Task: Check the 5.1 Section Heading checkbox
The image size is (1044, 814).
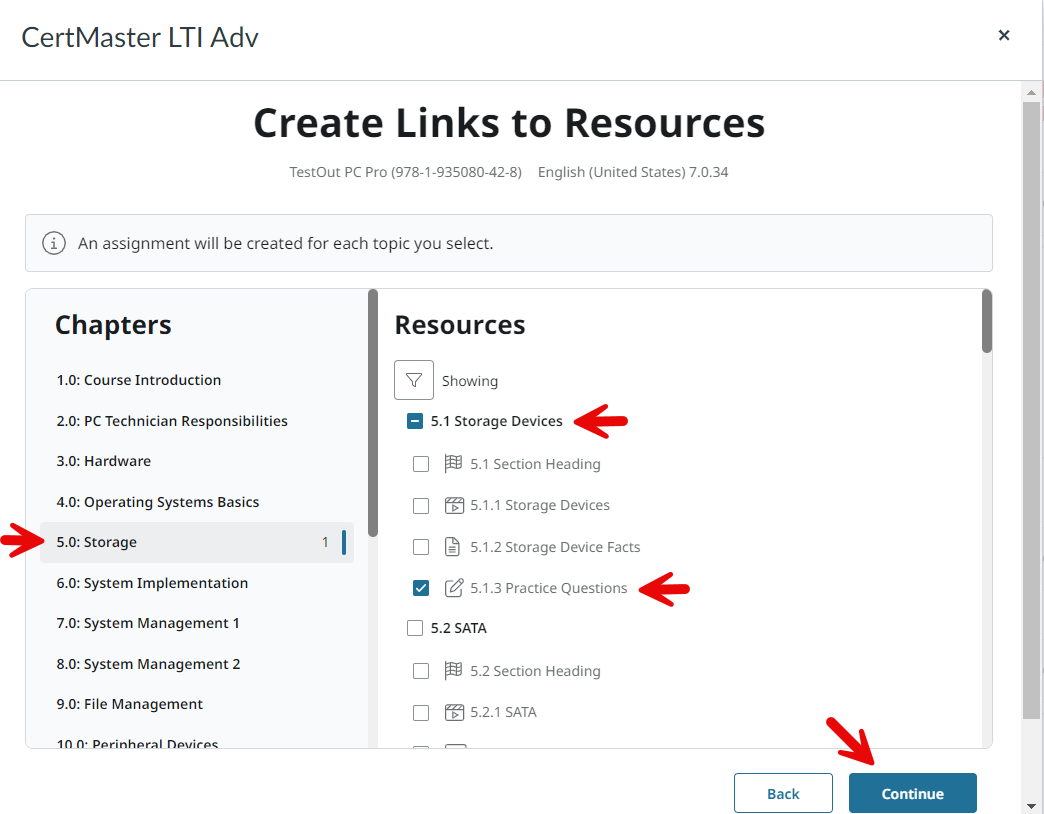Action: (x=421, y=464)
